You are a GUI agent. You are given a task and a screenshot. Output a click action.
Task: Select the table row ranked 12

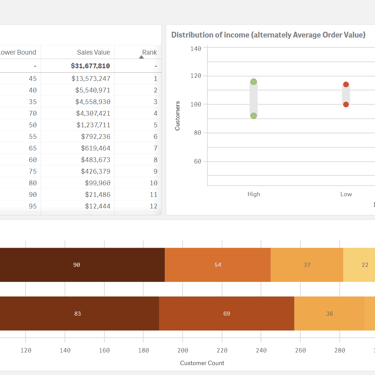(x=80, y=206)
